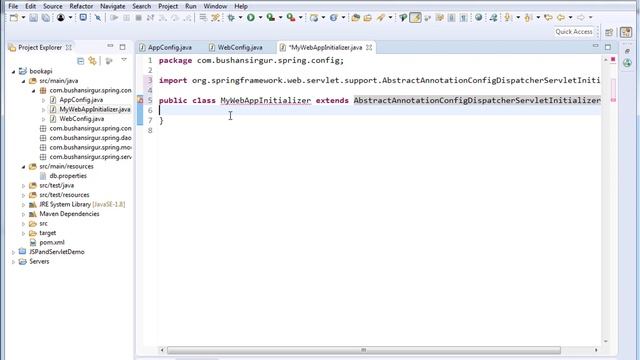640x360 pixels.
Task: Toggle Link with Editor in Project Explorer
Action: point(93,61)
